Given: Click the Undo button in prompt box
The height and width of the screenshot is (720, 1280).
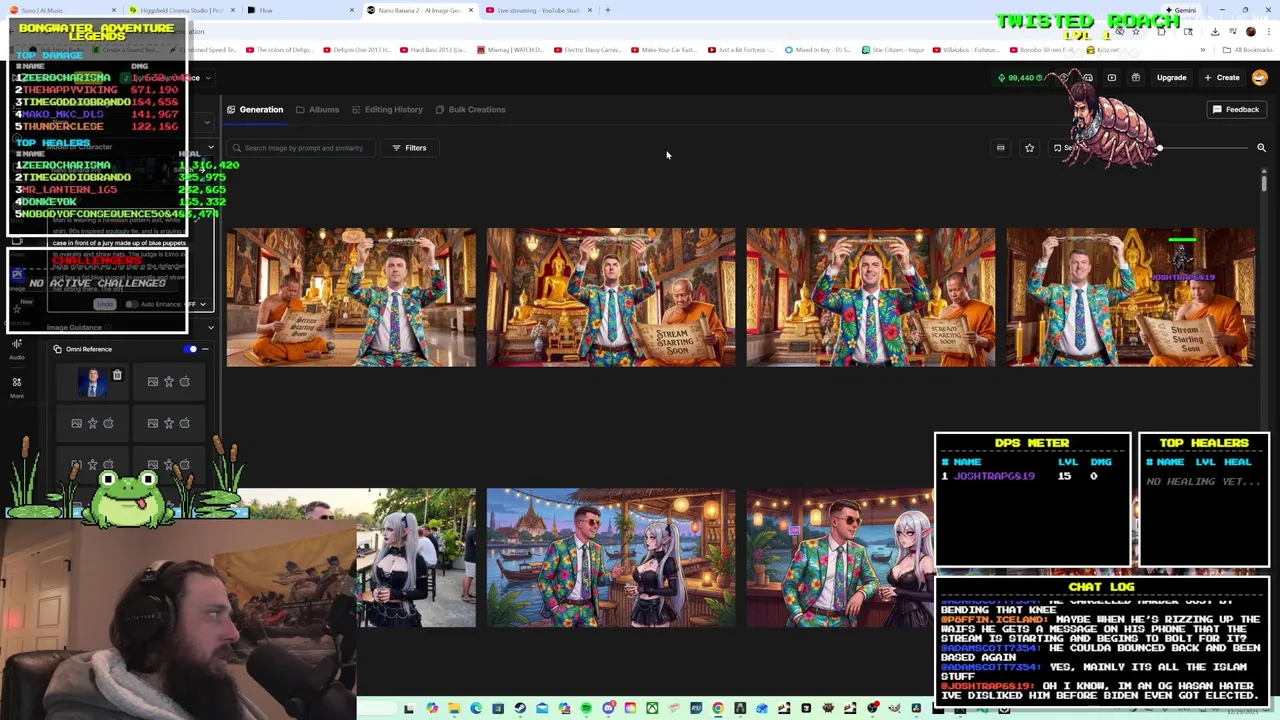Looking at the screenshot, I should (104, 304).
